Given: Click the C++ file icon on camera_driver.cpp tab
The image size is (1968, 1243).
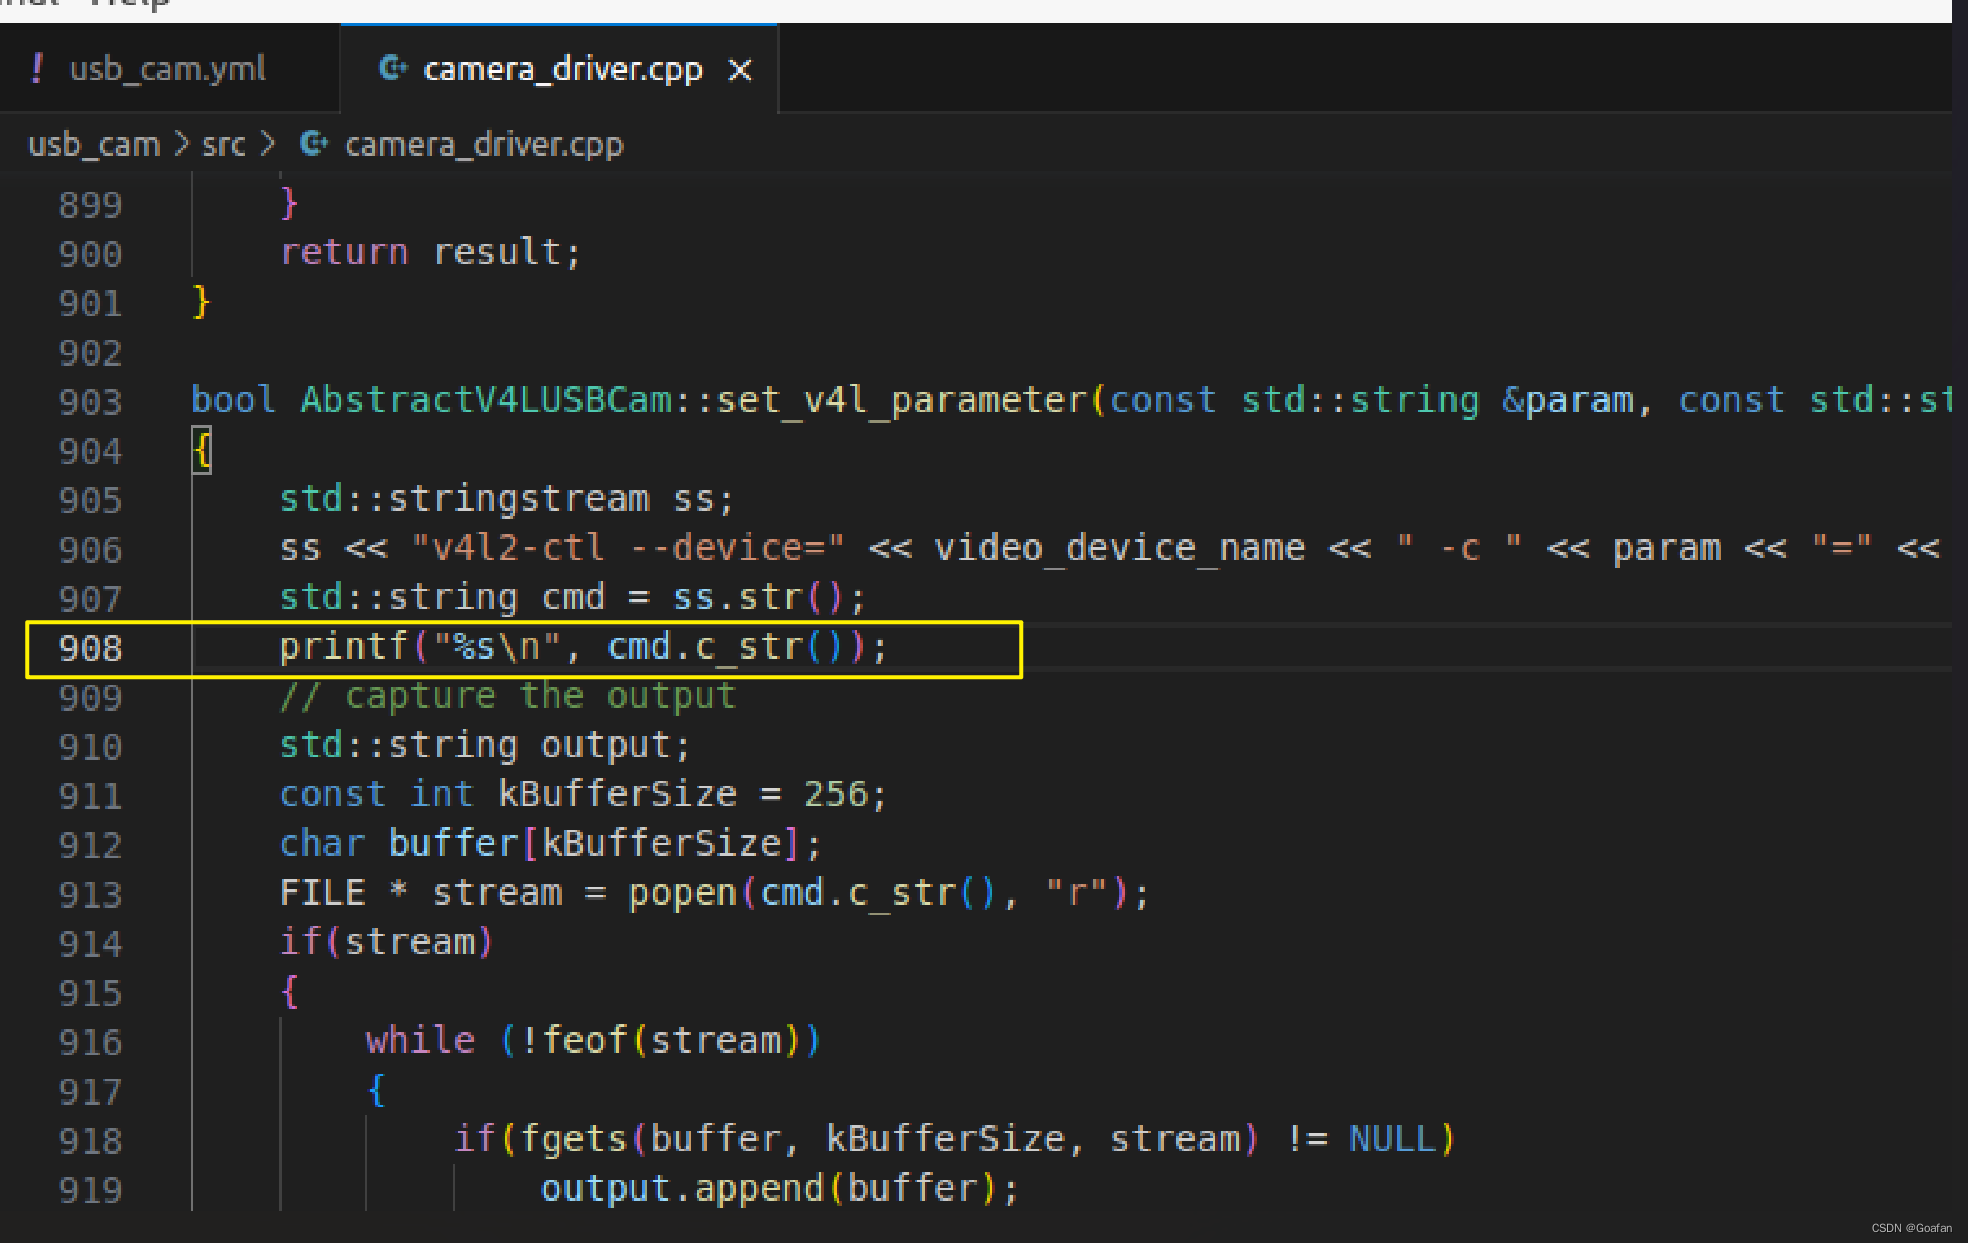Looking at the screenshot, I should click(x=393, y=68).
